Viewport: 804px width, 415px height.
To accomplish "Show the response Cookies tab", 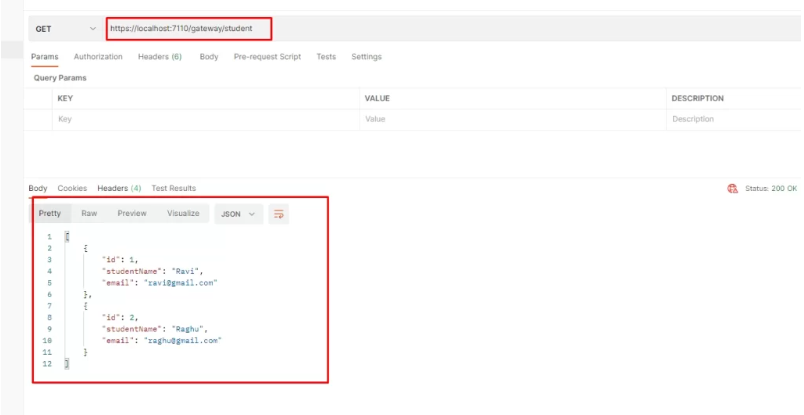I will pyautogui.click(x=72, y=188).
